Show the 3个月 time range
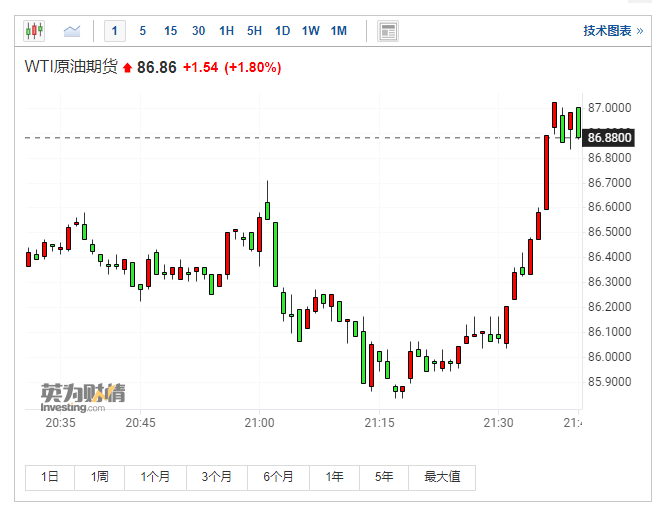 click(x=217, y=477)
